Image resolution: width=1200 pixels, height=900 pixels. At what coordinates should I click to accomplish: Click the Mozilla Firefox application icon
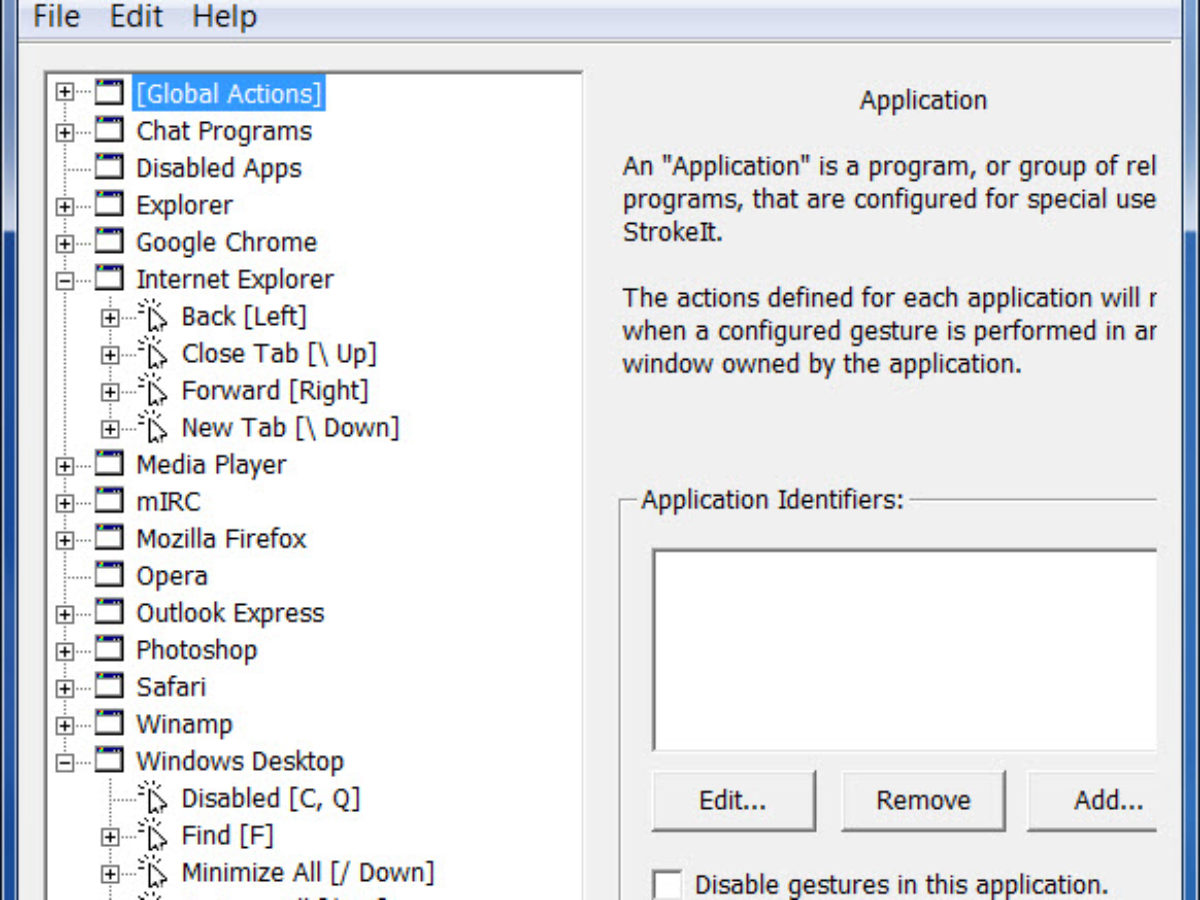pyautogui.click(x=109, y=538)
